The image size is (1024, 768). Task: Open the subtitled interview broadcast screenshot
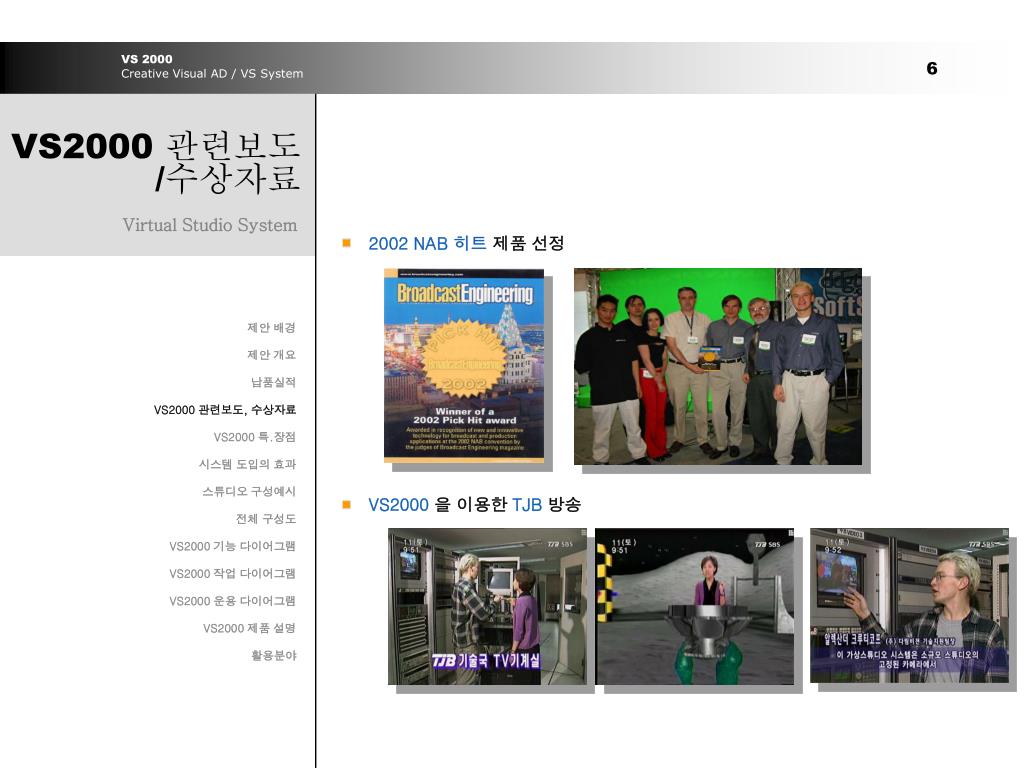pos(910,606)
